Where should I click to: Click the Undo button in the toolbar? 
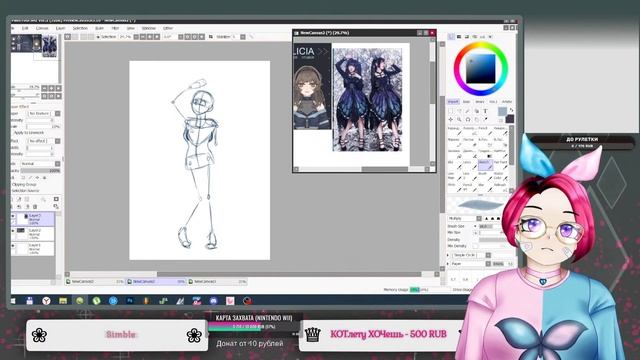click(67, 37)
